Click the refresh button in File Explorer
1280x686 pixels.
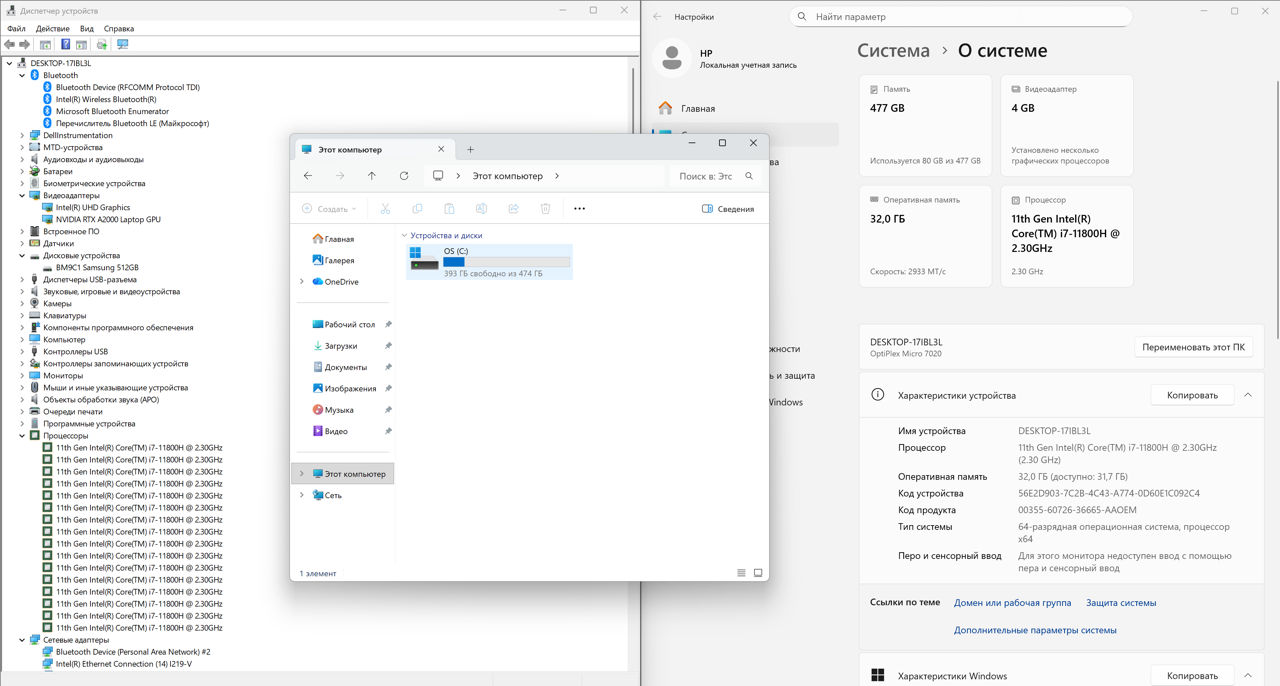pyautogui.click(x=404, y=176)
